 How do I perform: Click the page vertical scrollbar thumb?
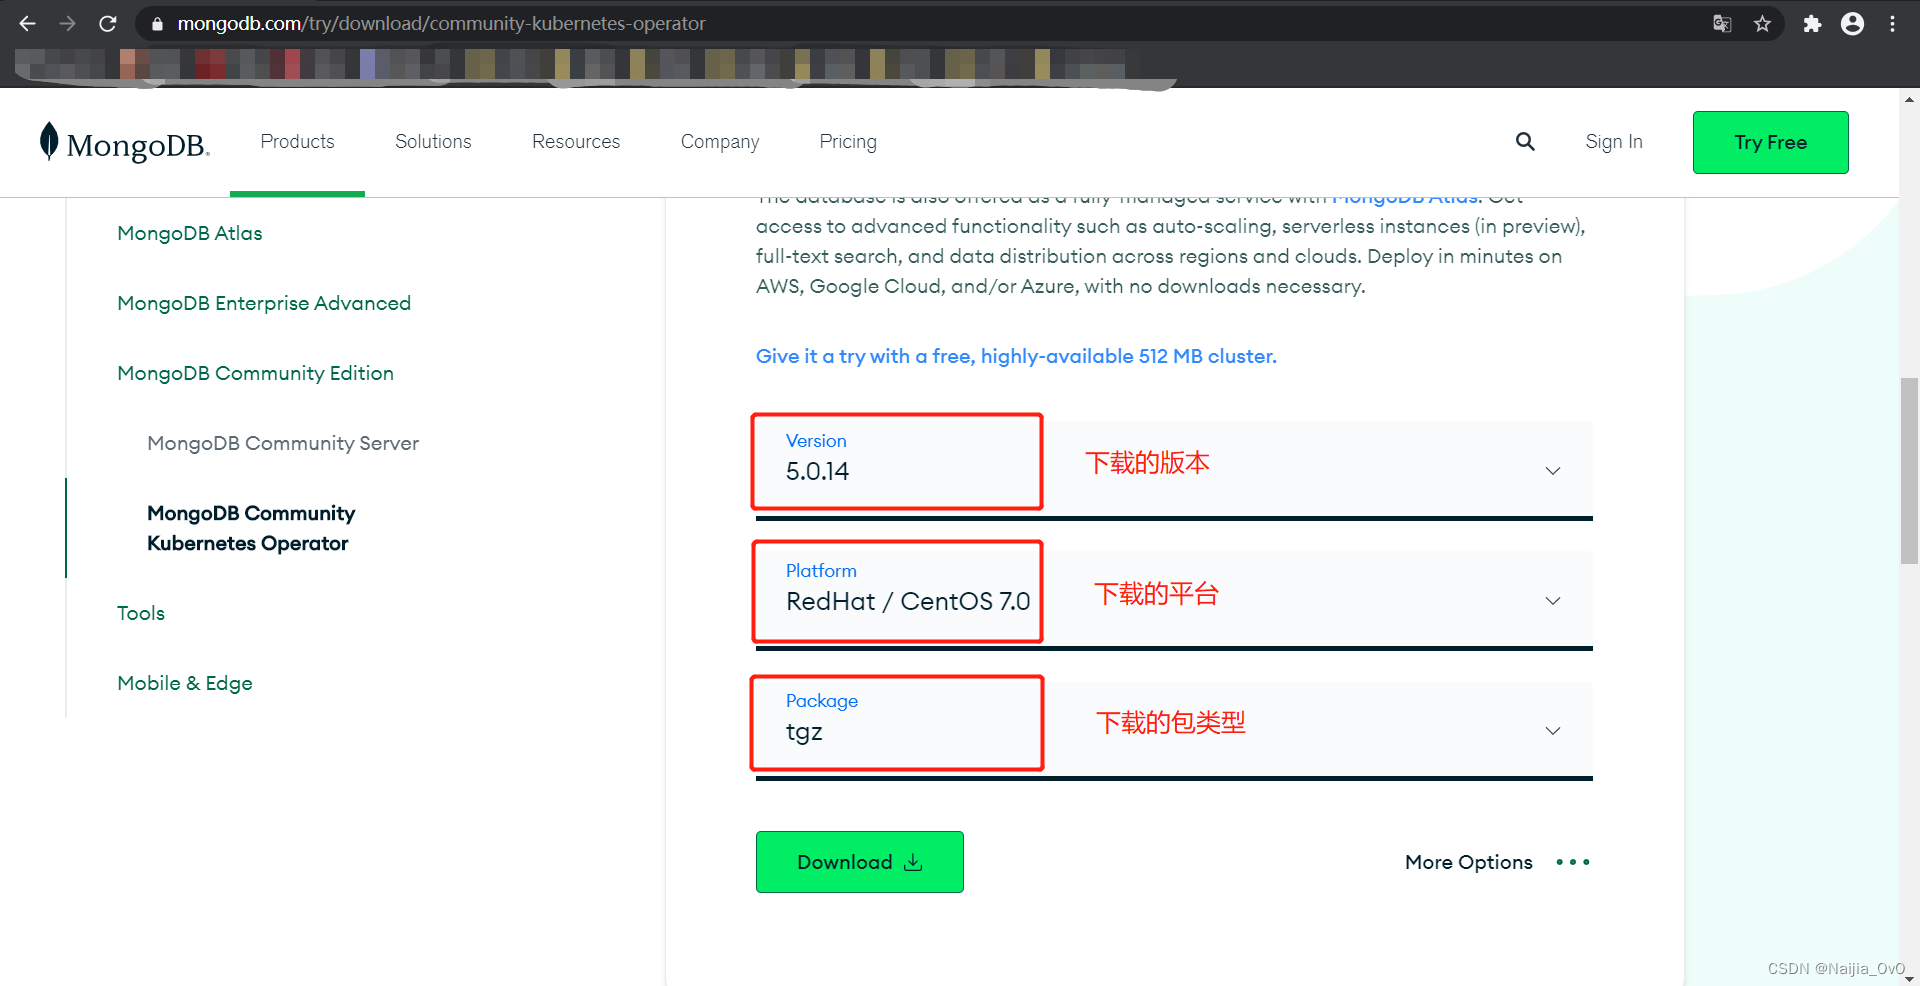tap(1909, 471)
